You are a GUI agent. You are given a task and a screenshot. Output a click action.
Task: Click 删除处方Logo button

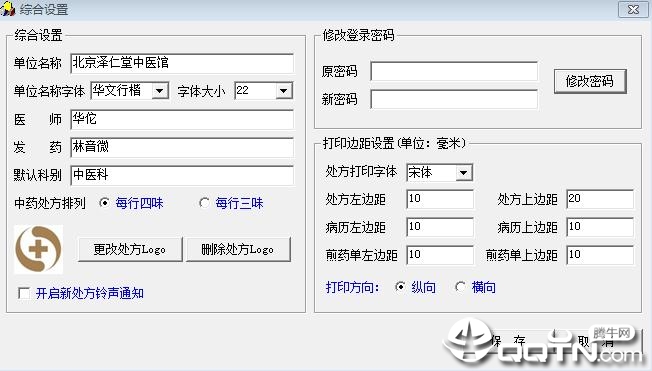click(x=238, y=250)
